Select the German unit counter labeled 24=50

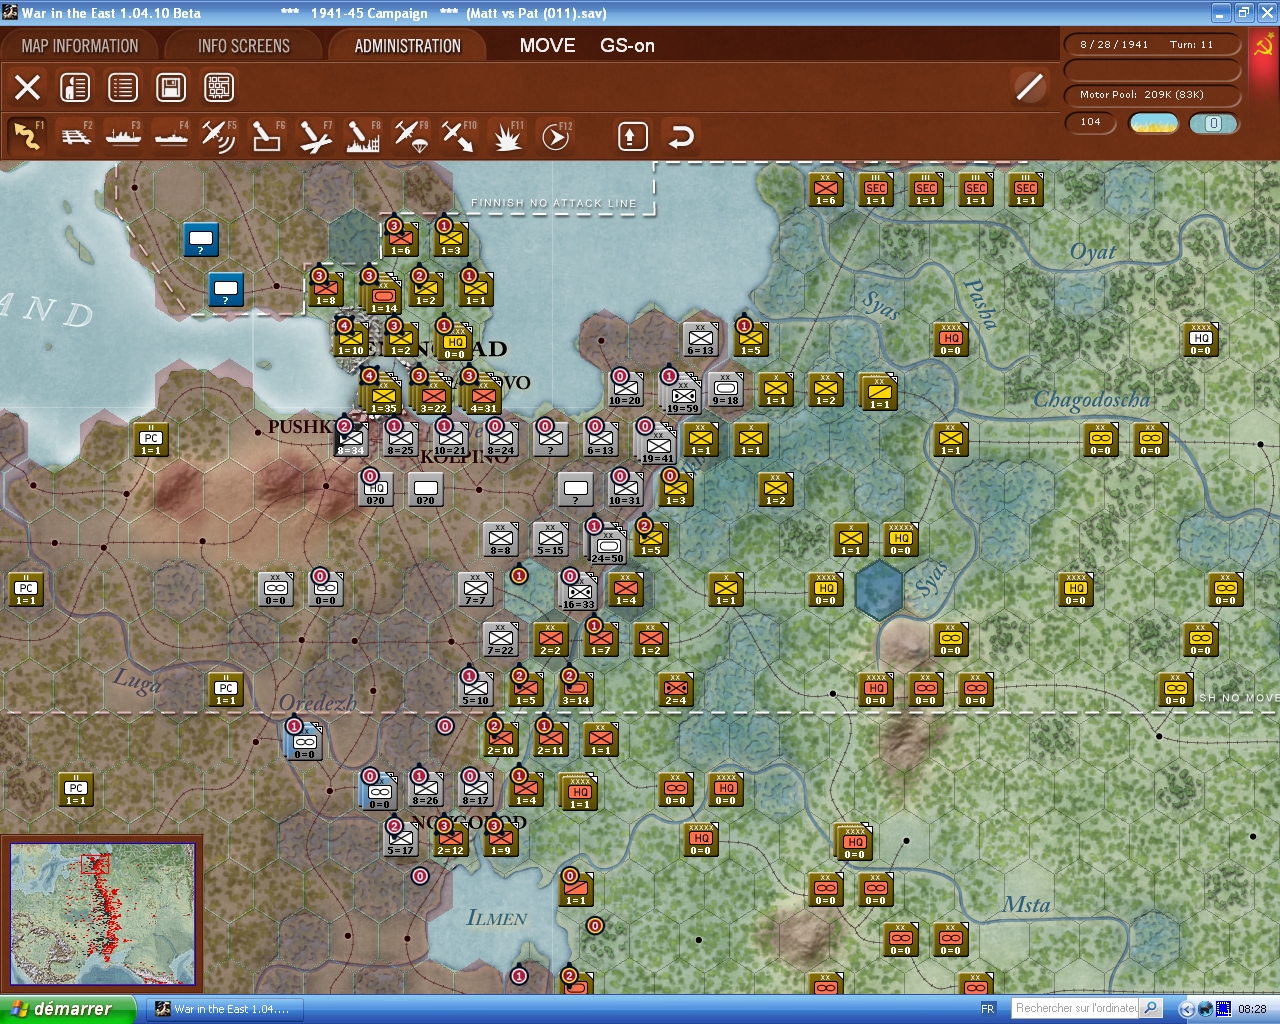click(x=607, y=545)
